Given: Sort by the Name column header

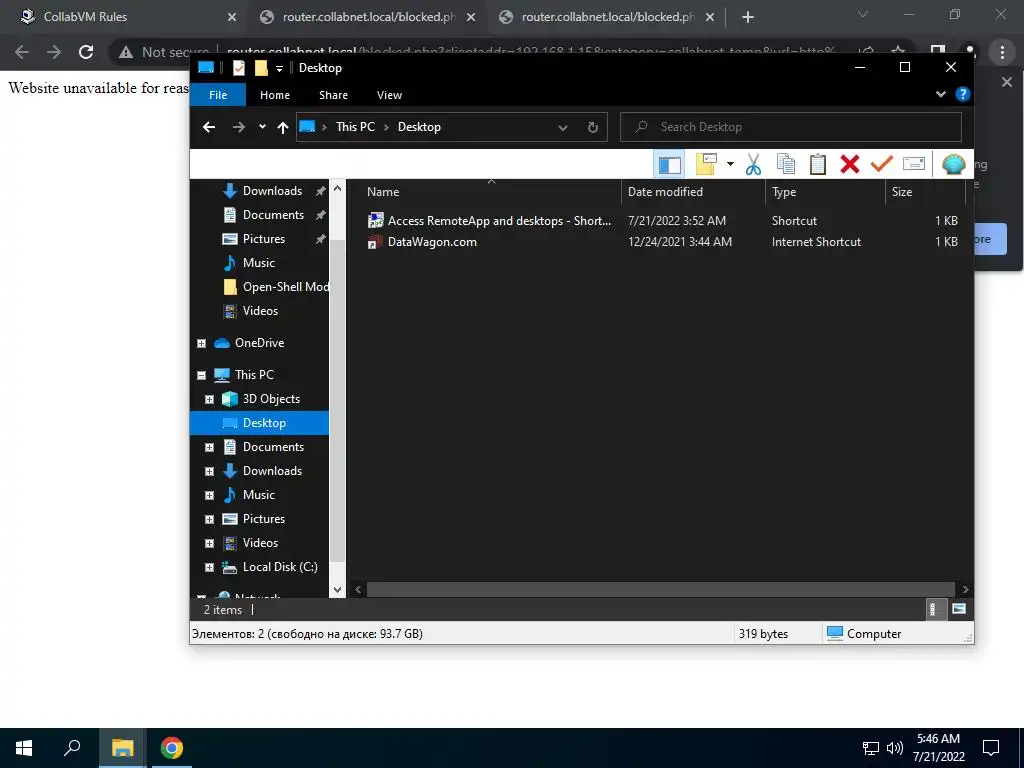Looking at the screenshot, I should coord(484,192).
